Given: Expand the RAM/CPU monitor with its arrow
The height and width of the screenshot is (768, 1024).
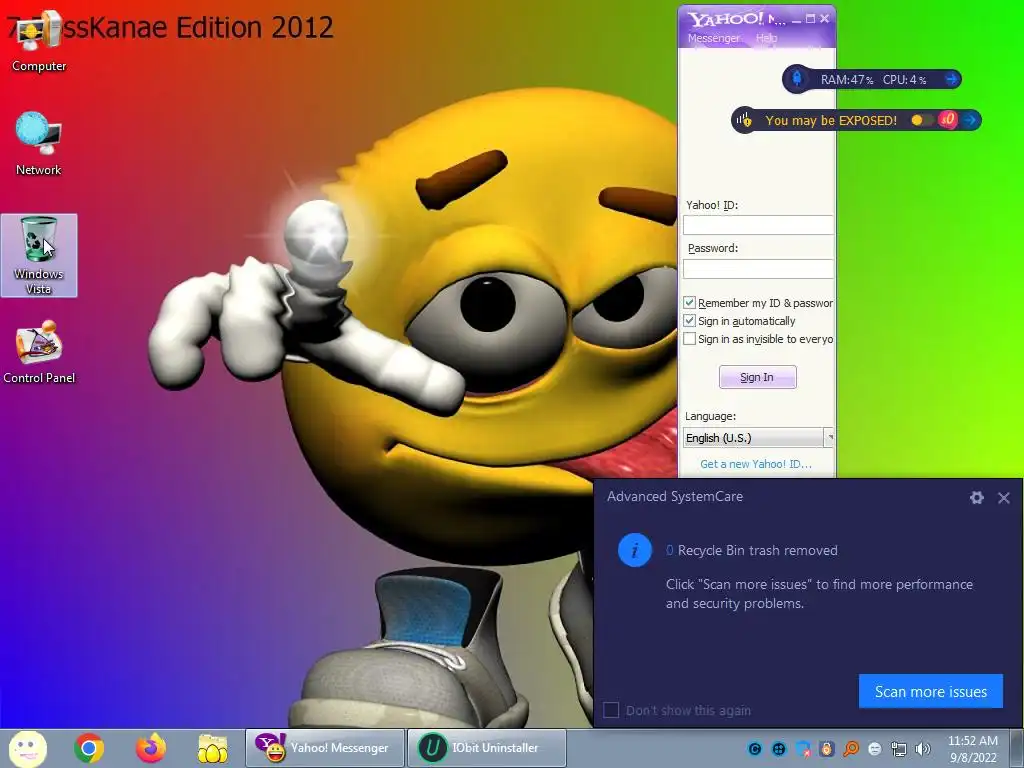Looking at the screenshot, I should pos(952,80).
